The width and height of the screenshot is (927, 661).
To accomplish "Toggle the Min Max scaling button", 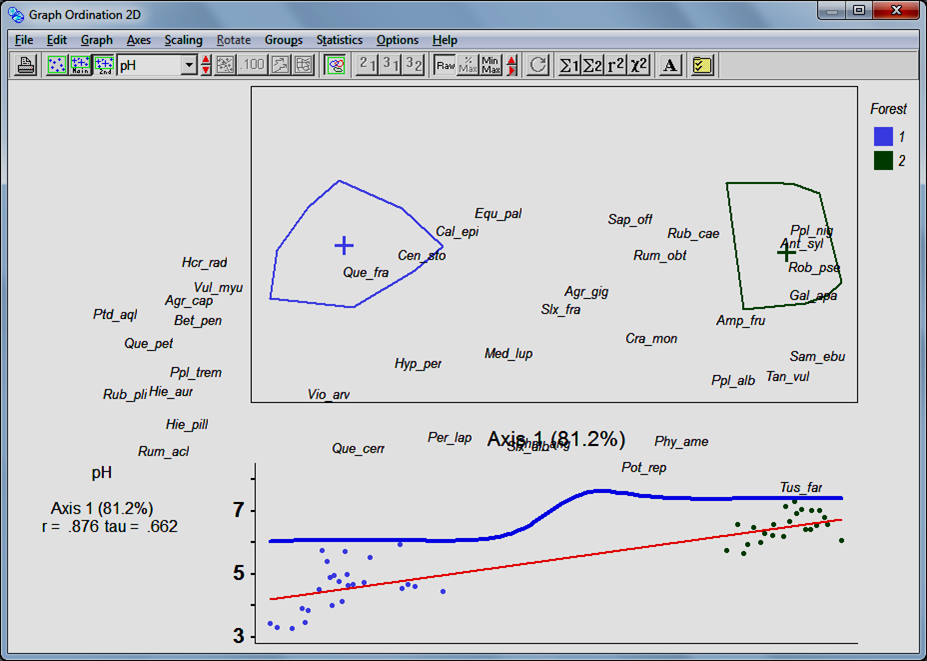I will (490, 65).
